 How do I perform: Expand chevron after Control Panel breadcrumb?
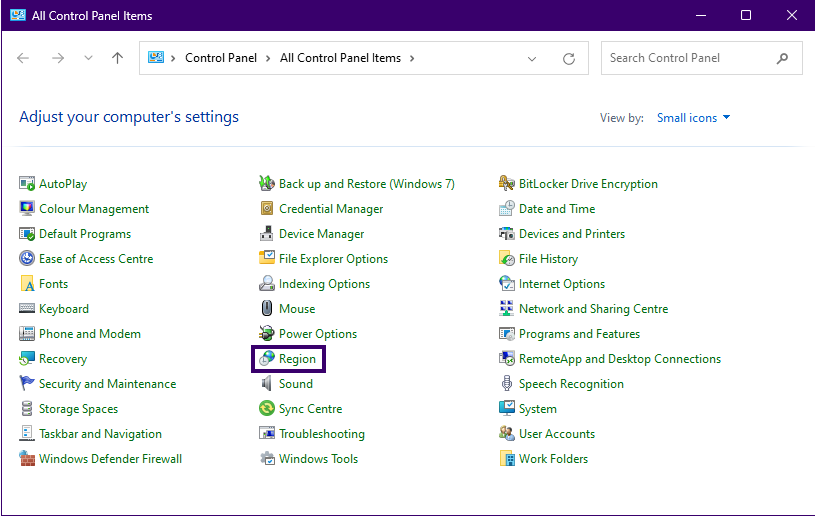pyautogui.click(x=268, y=58)
